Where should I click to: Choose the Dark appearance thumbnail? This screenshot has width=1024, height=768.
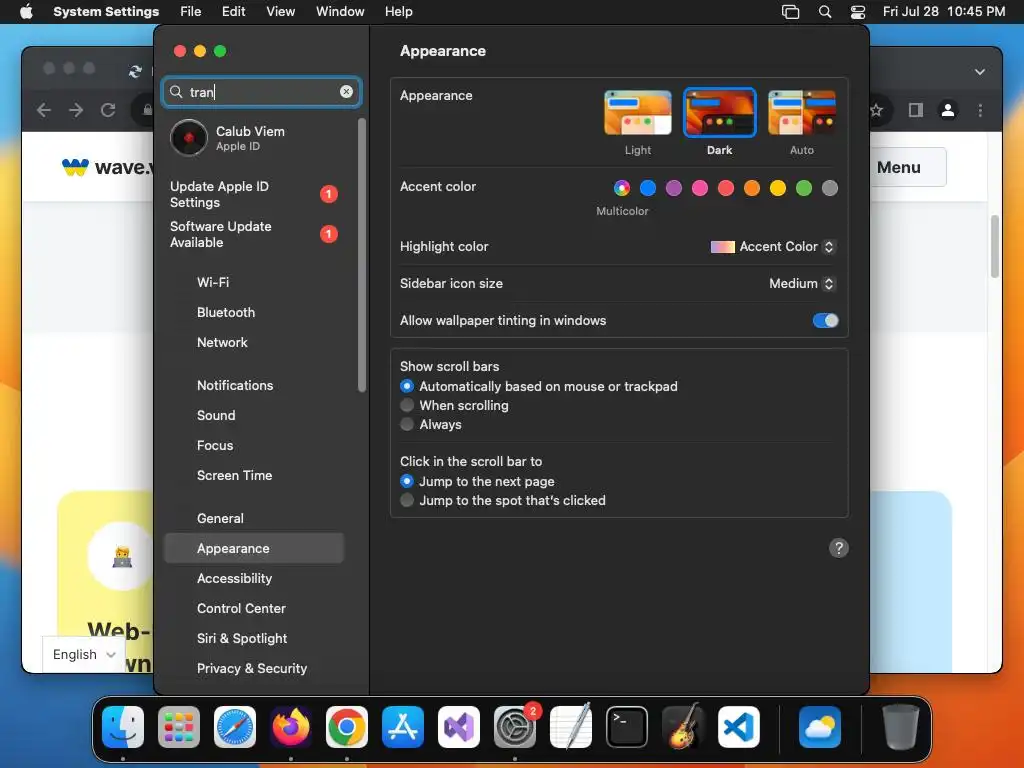point(719,113)
